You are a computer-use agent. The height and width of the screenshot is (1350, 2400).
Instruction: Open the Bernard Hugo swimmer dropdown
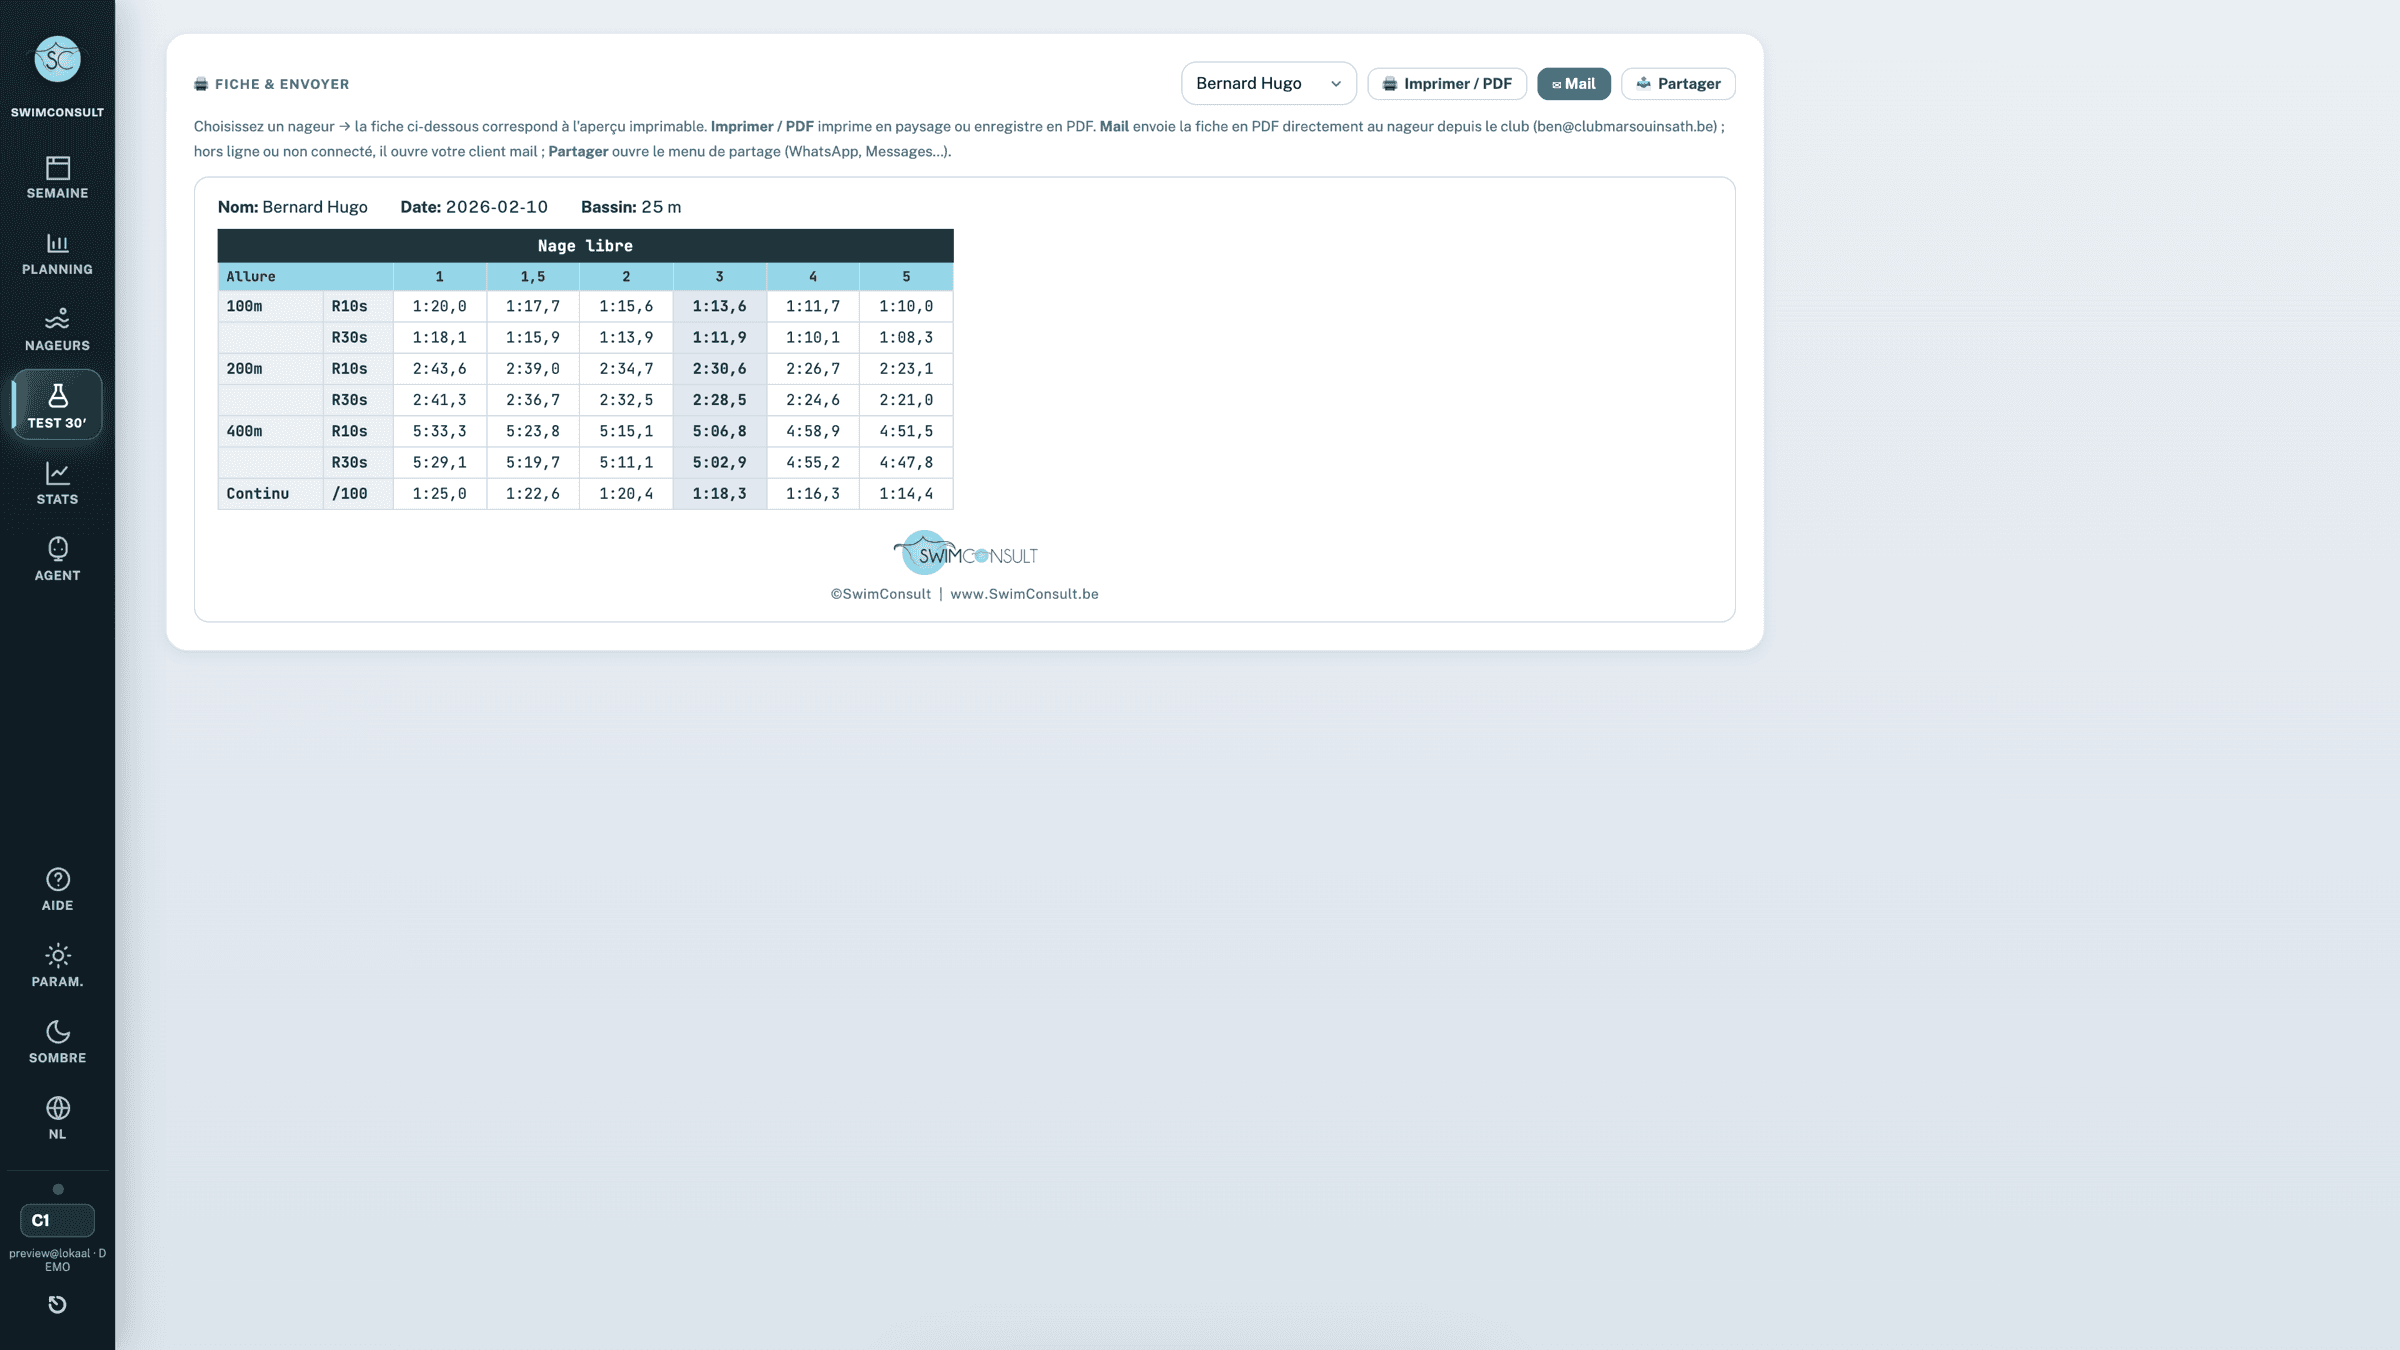click(x=1268, y=83)
